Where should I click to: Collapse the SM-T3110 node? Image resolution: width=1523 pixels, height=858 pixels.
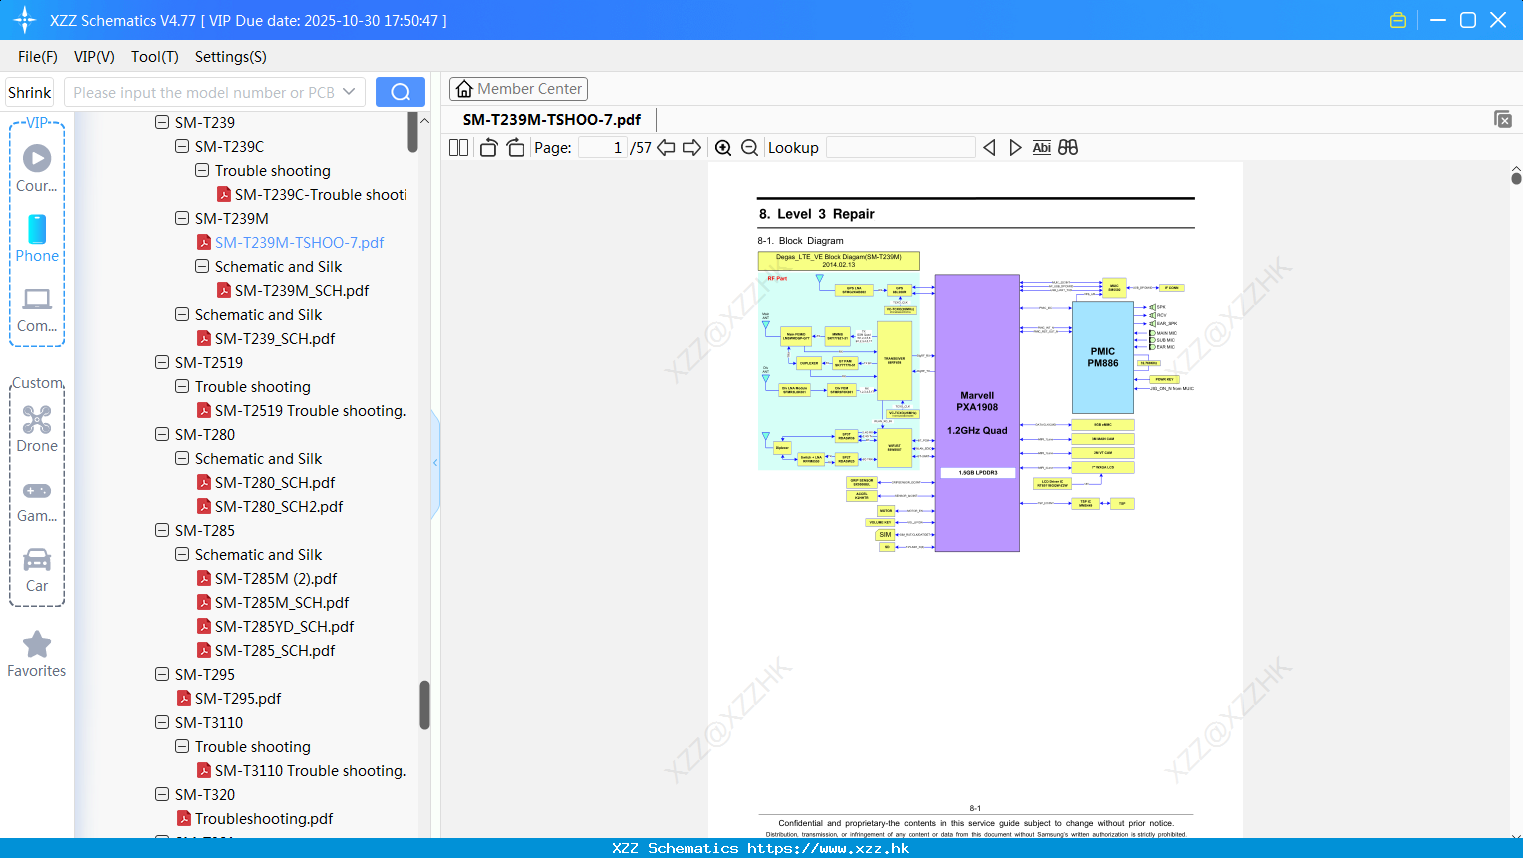(162, 722)
